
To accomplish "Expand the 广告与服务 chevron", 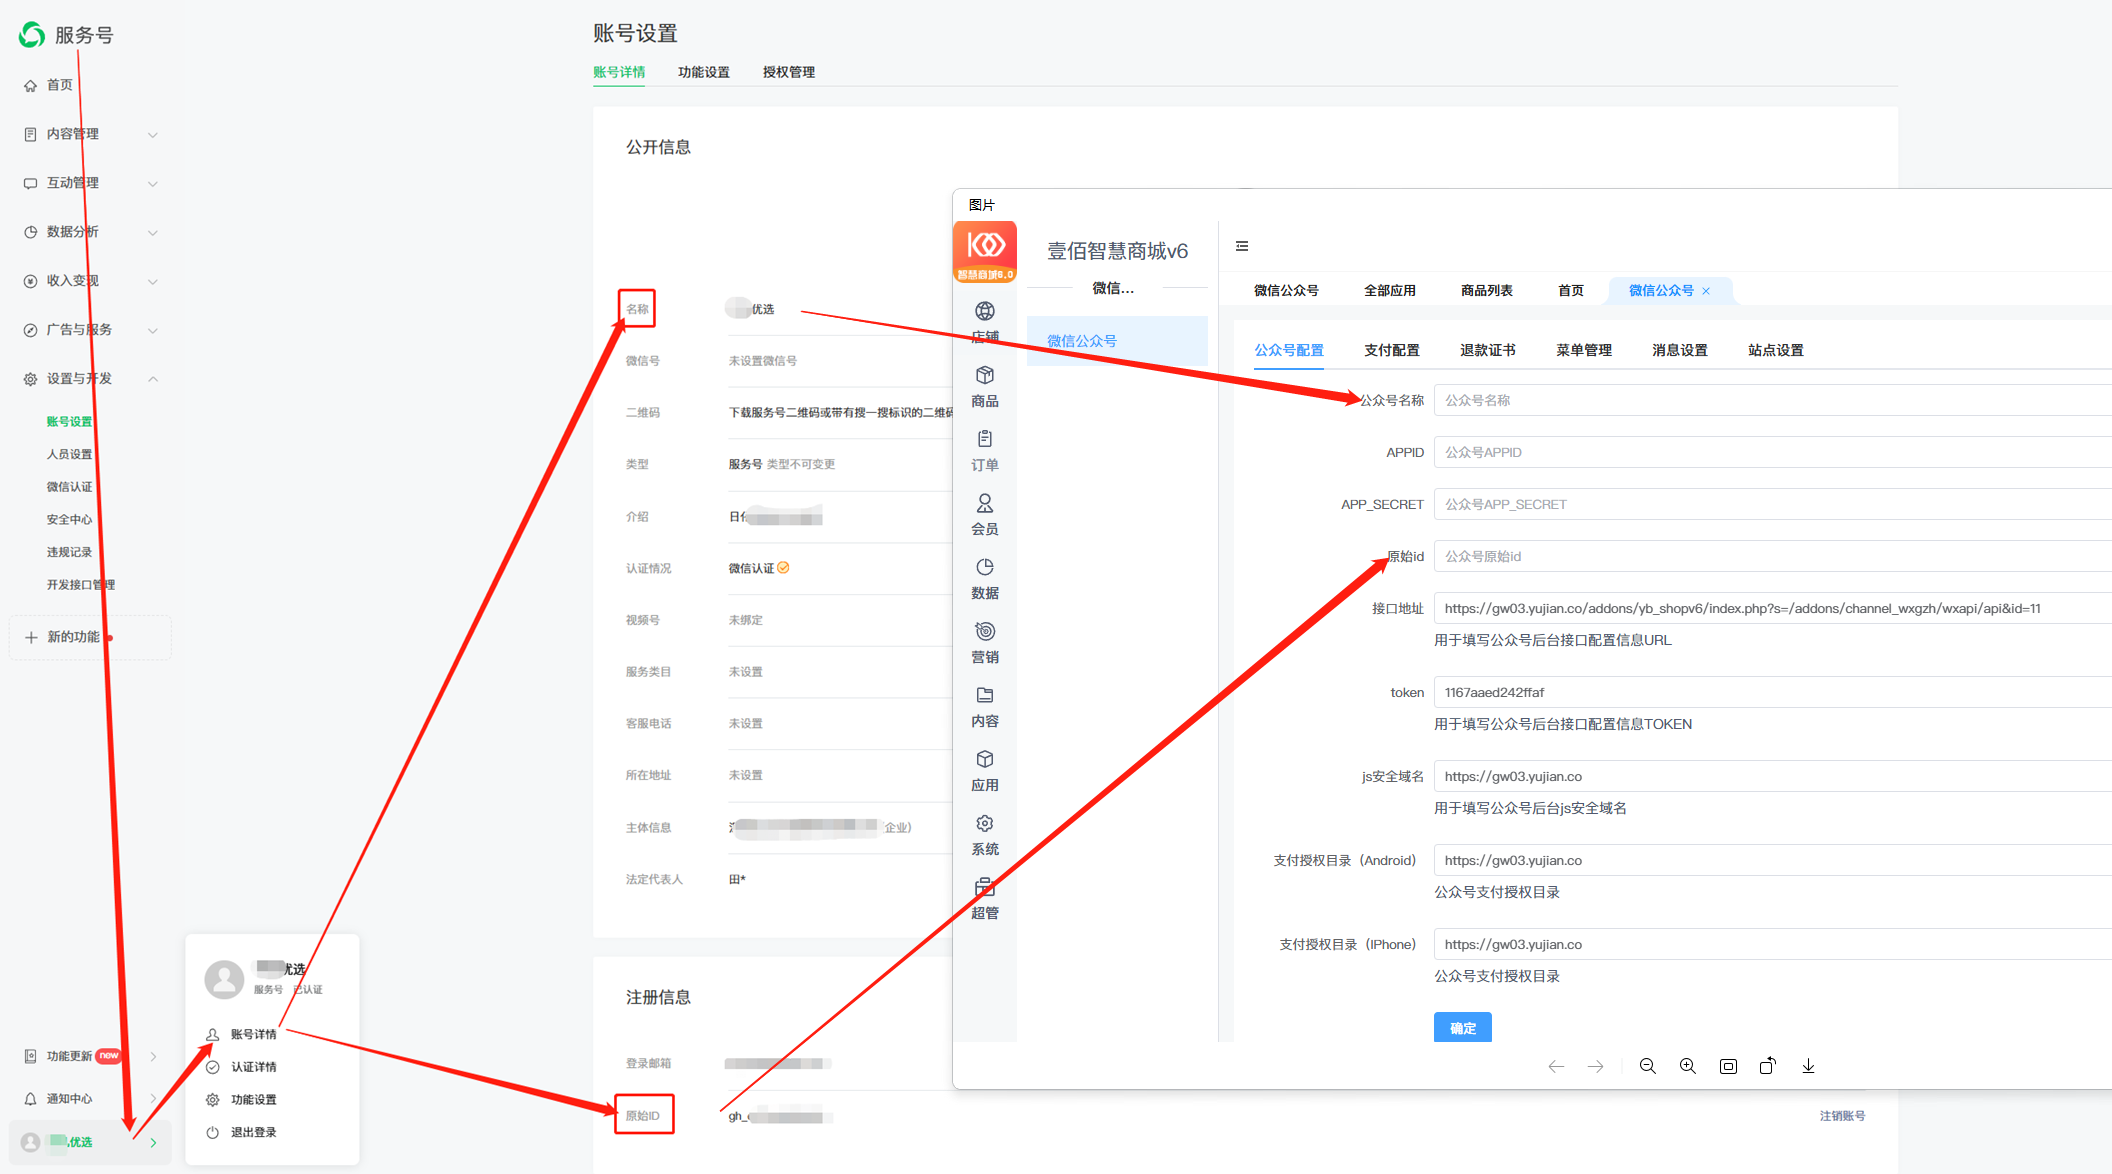I will click(x=153, y=331).
